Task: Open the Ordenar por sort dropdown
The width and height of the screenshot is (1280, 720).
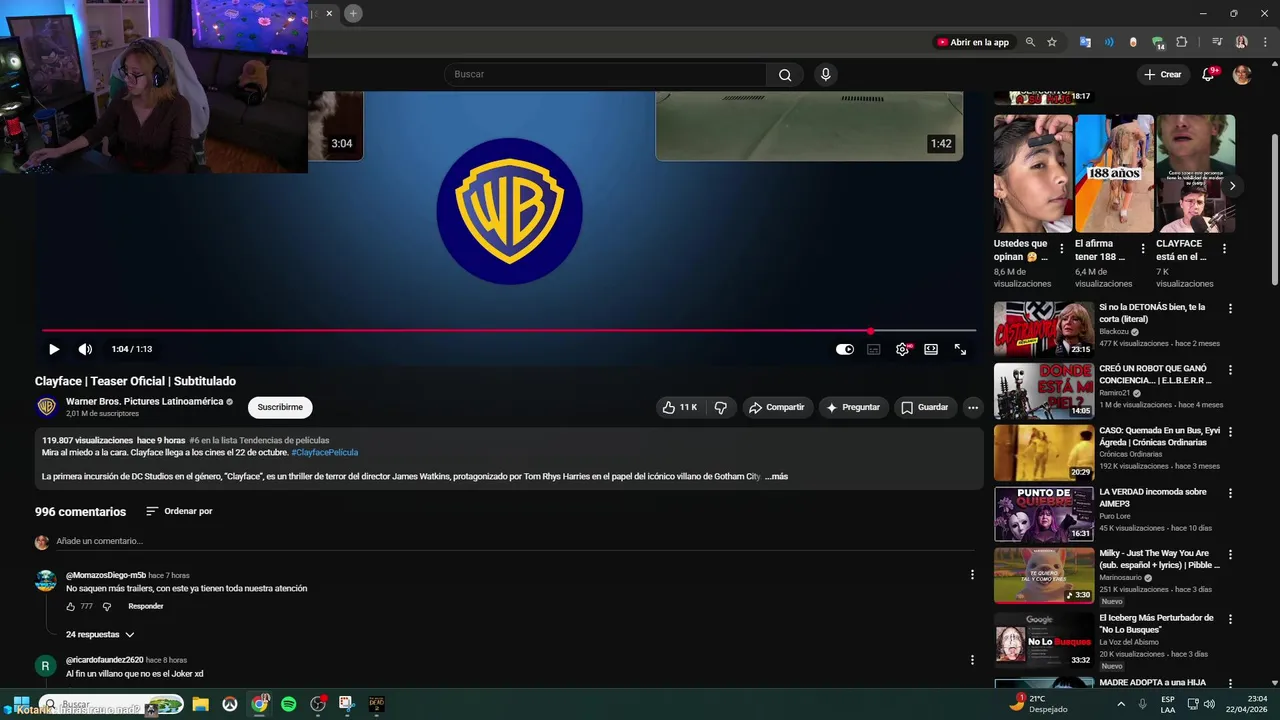Action: pos(179,511)
